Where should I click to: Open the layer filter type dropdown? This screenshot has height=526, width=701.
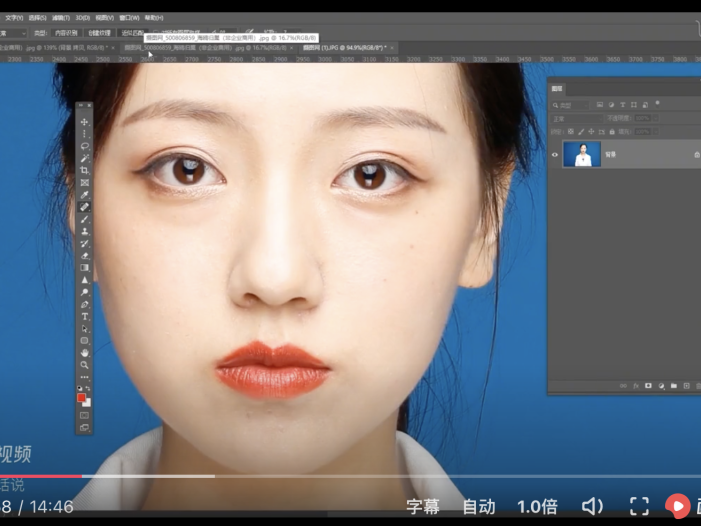[x=570, y=105]
